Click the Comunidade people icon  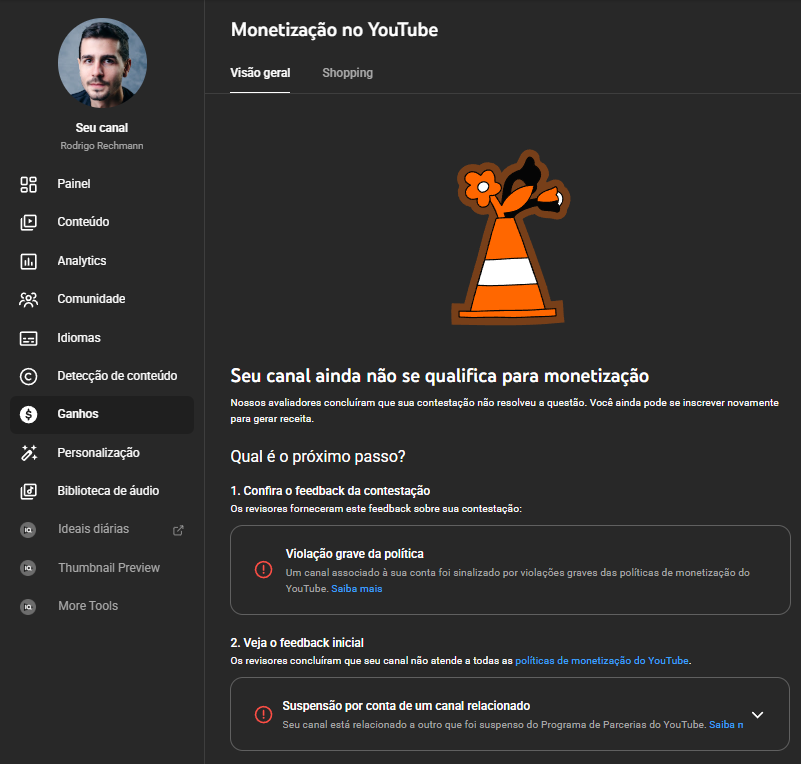pos(28,299)
